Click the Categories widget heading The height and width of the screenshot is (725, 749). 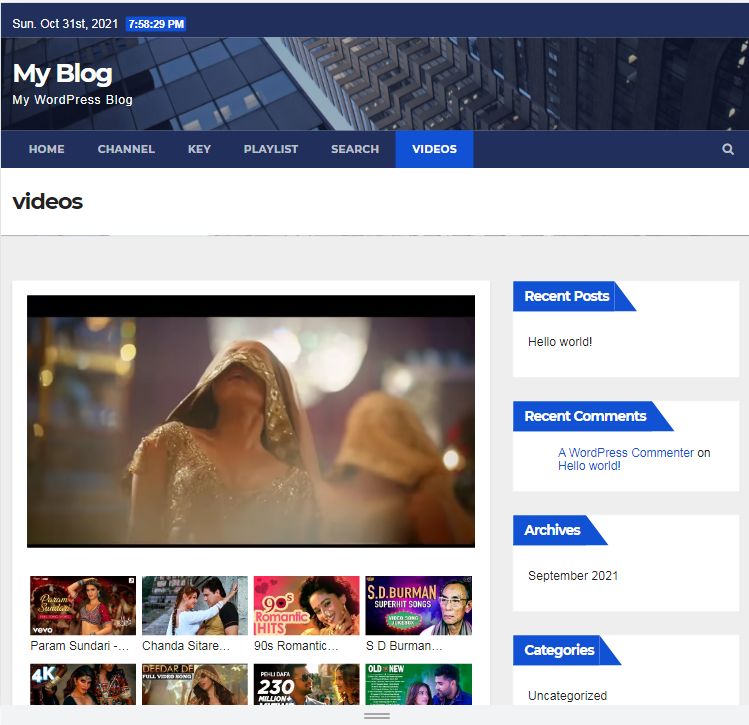click(559, 650)
